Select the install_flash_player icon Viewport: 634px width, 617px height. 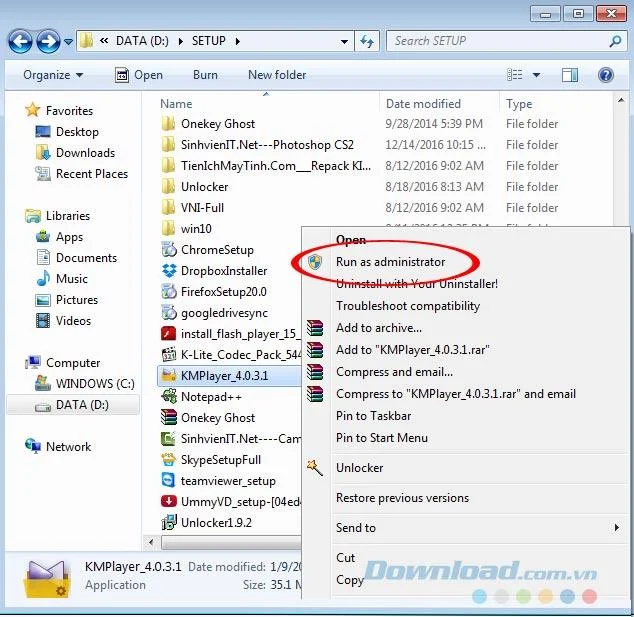click(169, 334)
